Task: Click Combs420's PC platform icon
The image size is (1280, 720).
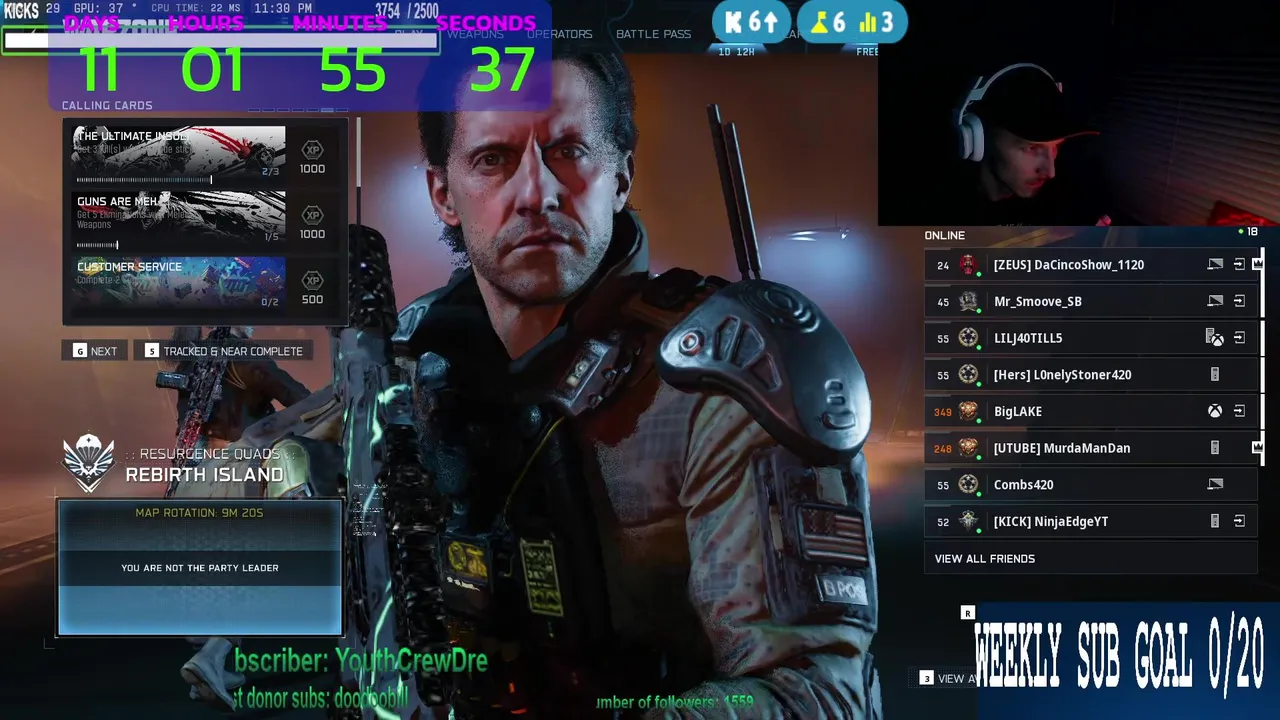Action: coord(1215,485)
